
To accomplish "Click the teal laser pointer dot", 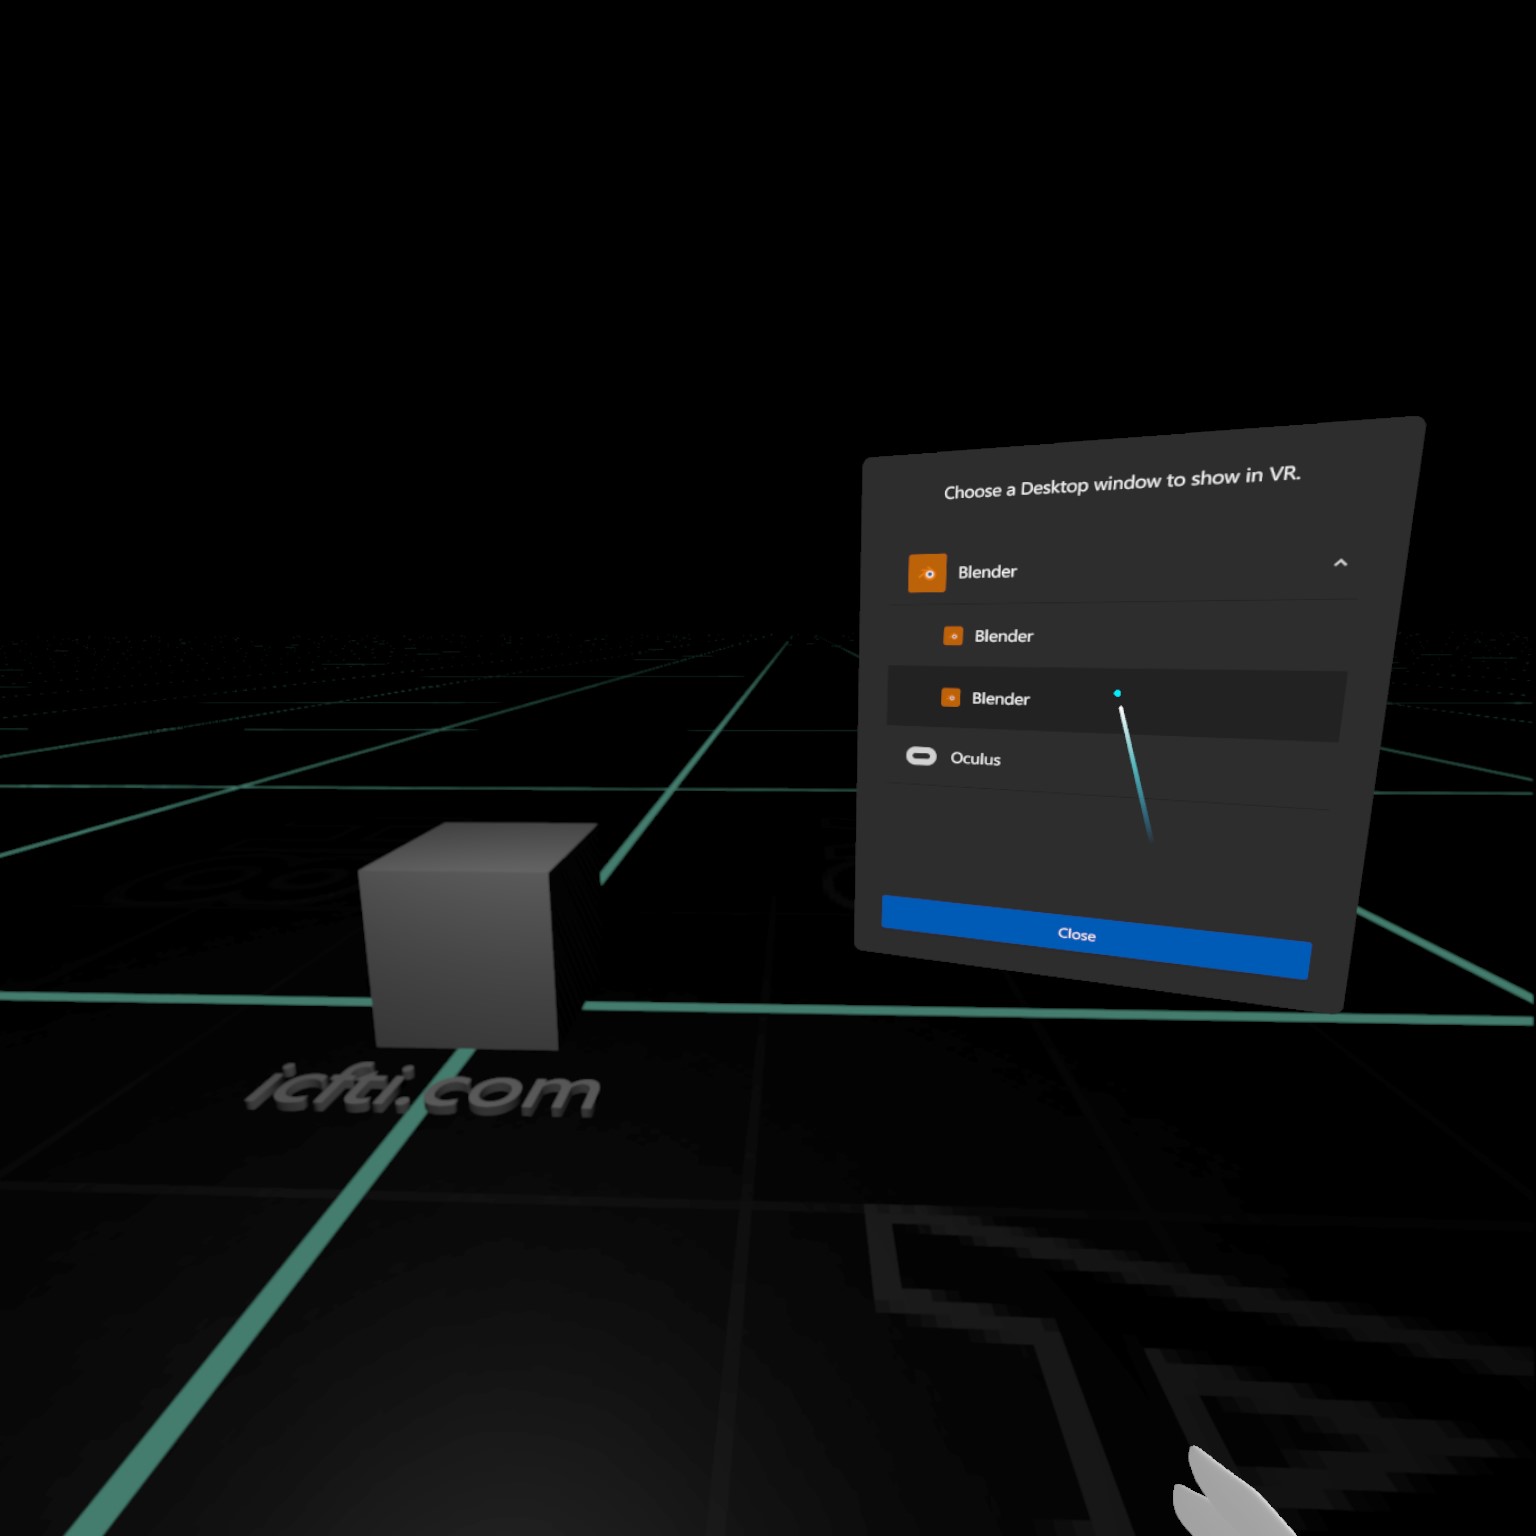I will [1117, 692].
